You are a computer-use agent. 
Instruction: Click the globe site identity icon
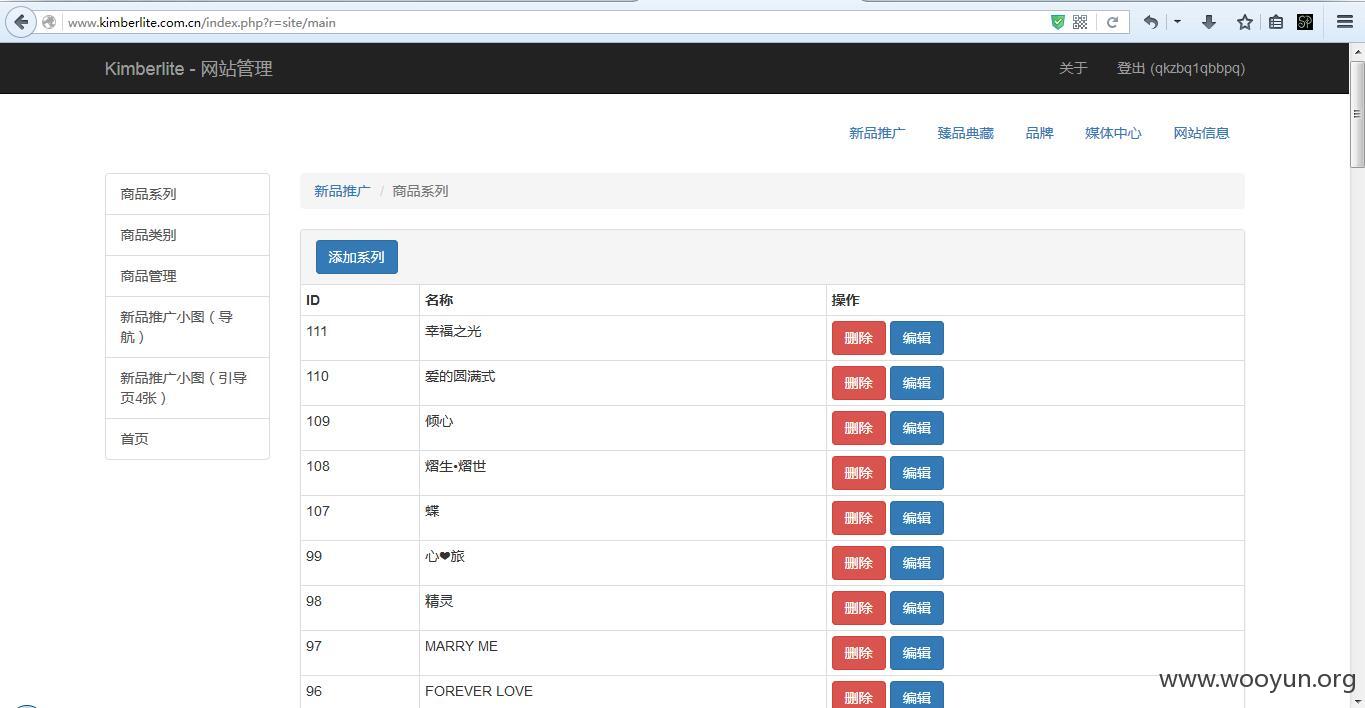point(48,22)
